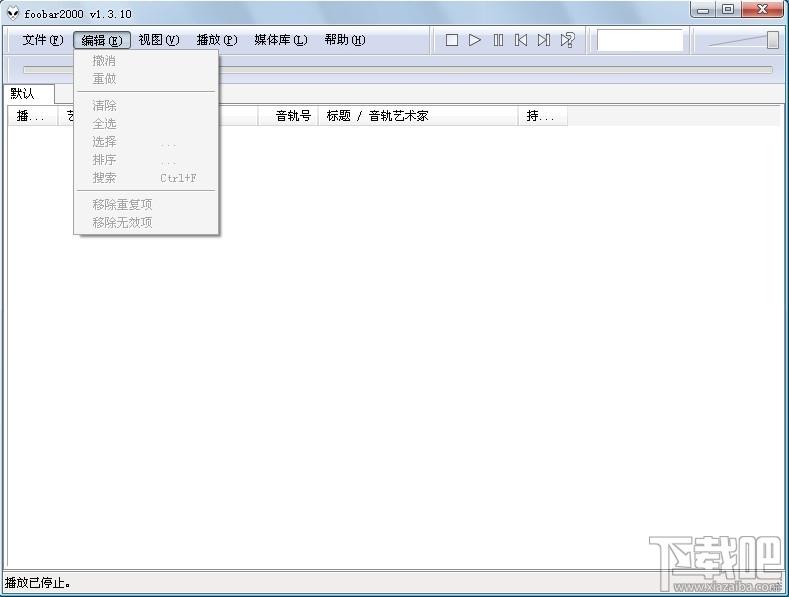Screen dimensions: 789x597
Task: Click the 播放已停止 status bar text
Action: [x=38, y=583]
